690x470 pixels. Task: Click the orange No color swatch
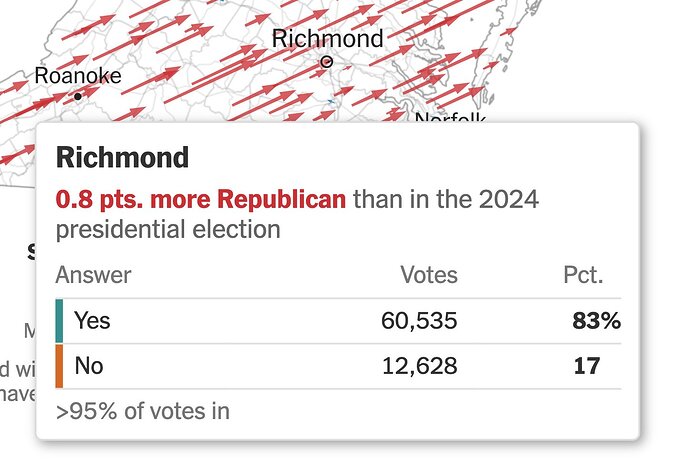point(59,366)
